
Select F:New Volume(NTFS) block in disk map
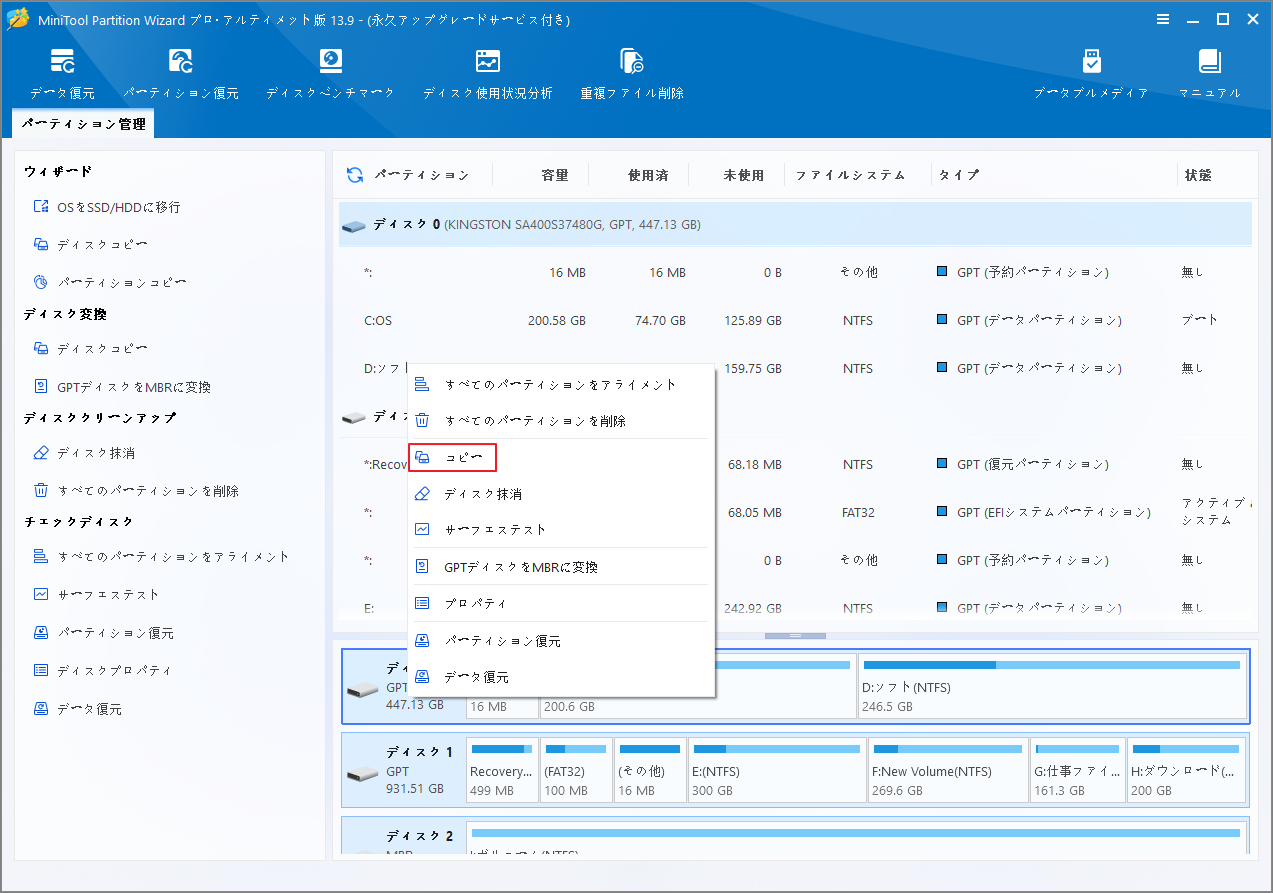[x=948, y=770]
